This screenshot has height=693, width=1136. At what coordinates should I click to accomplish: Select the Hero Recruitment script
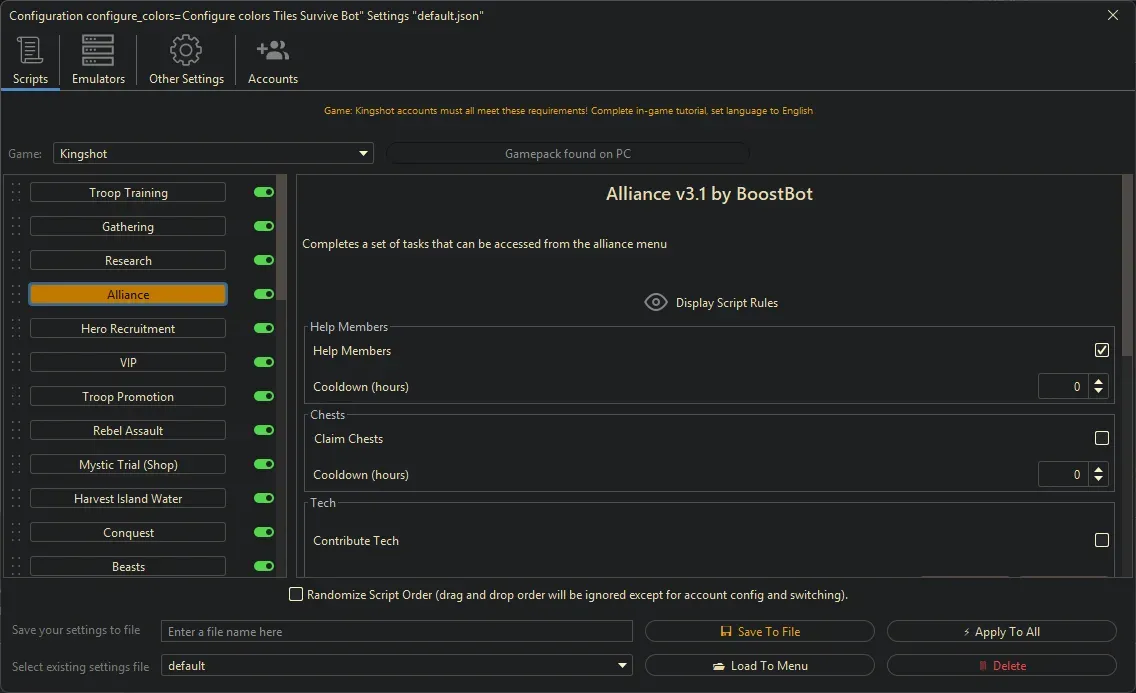(x=128, y=329)
